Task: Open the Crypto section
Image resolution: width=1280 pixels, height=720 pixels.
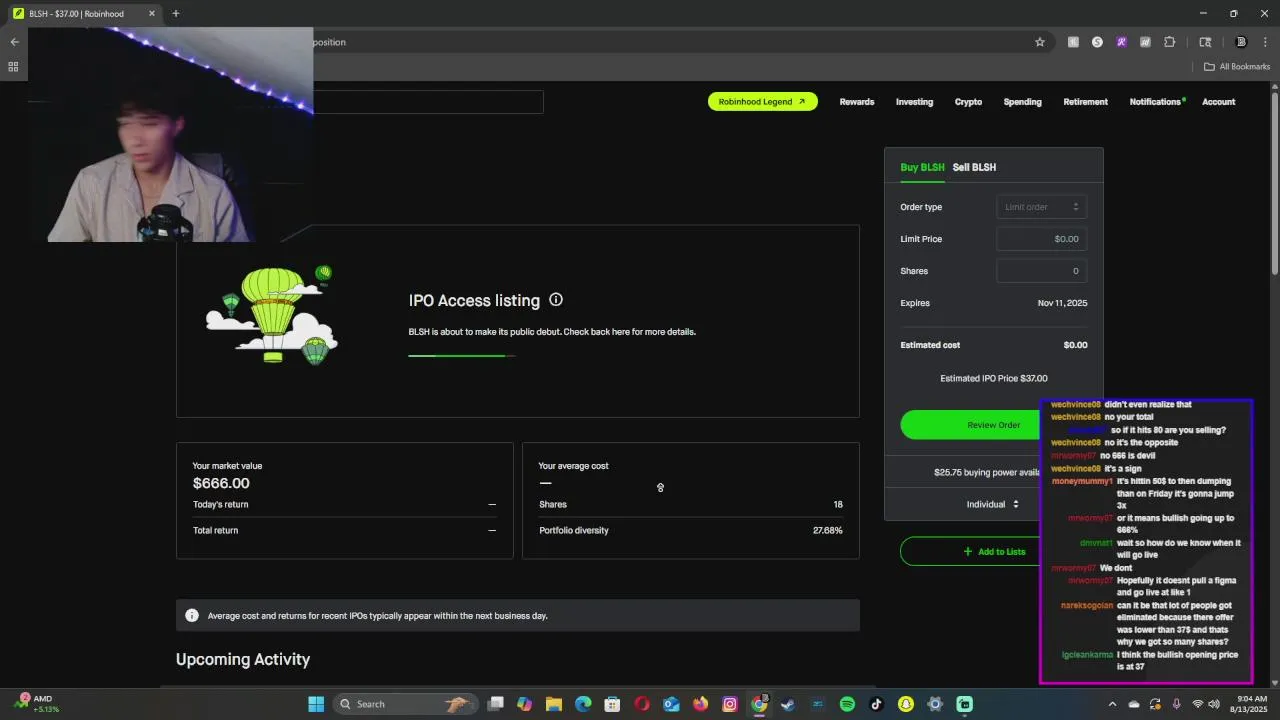Action: tap(968, 102)
